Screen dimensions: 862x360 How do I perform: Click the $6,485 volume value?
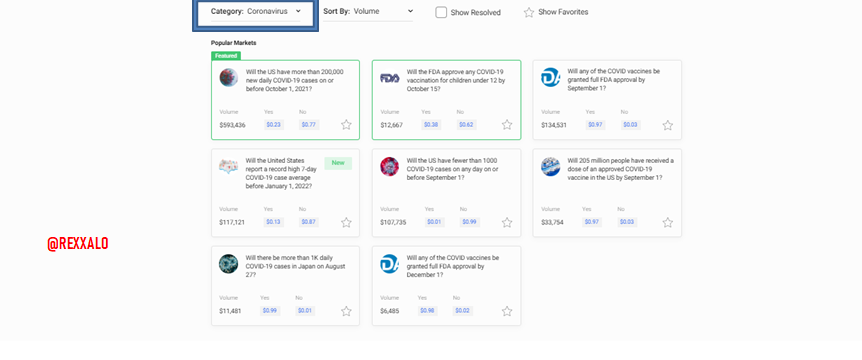(x=390, y=311)
